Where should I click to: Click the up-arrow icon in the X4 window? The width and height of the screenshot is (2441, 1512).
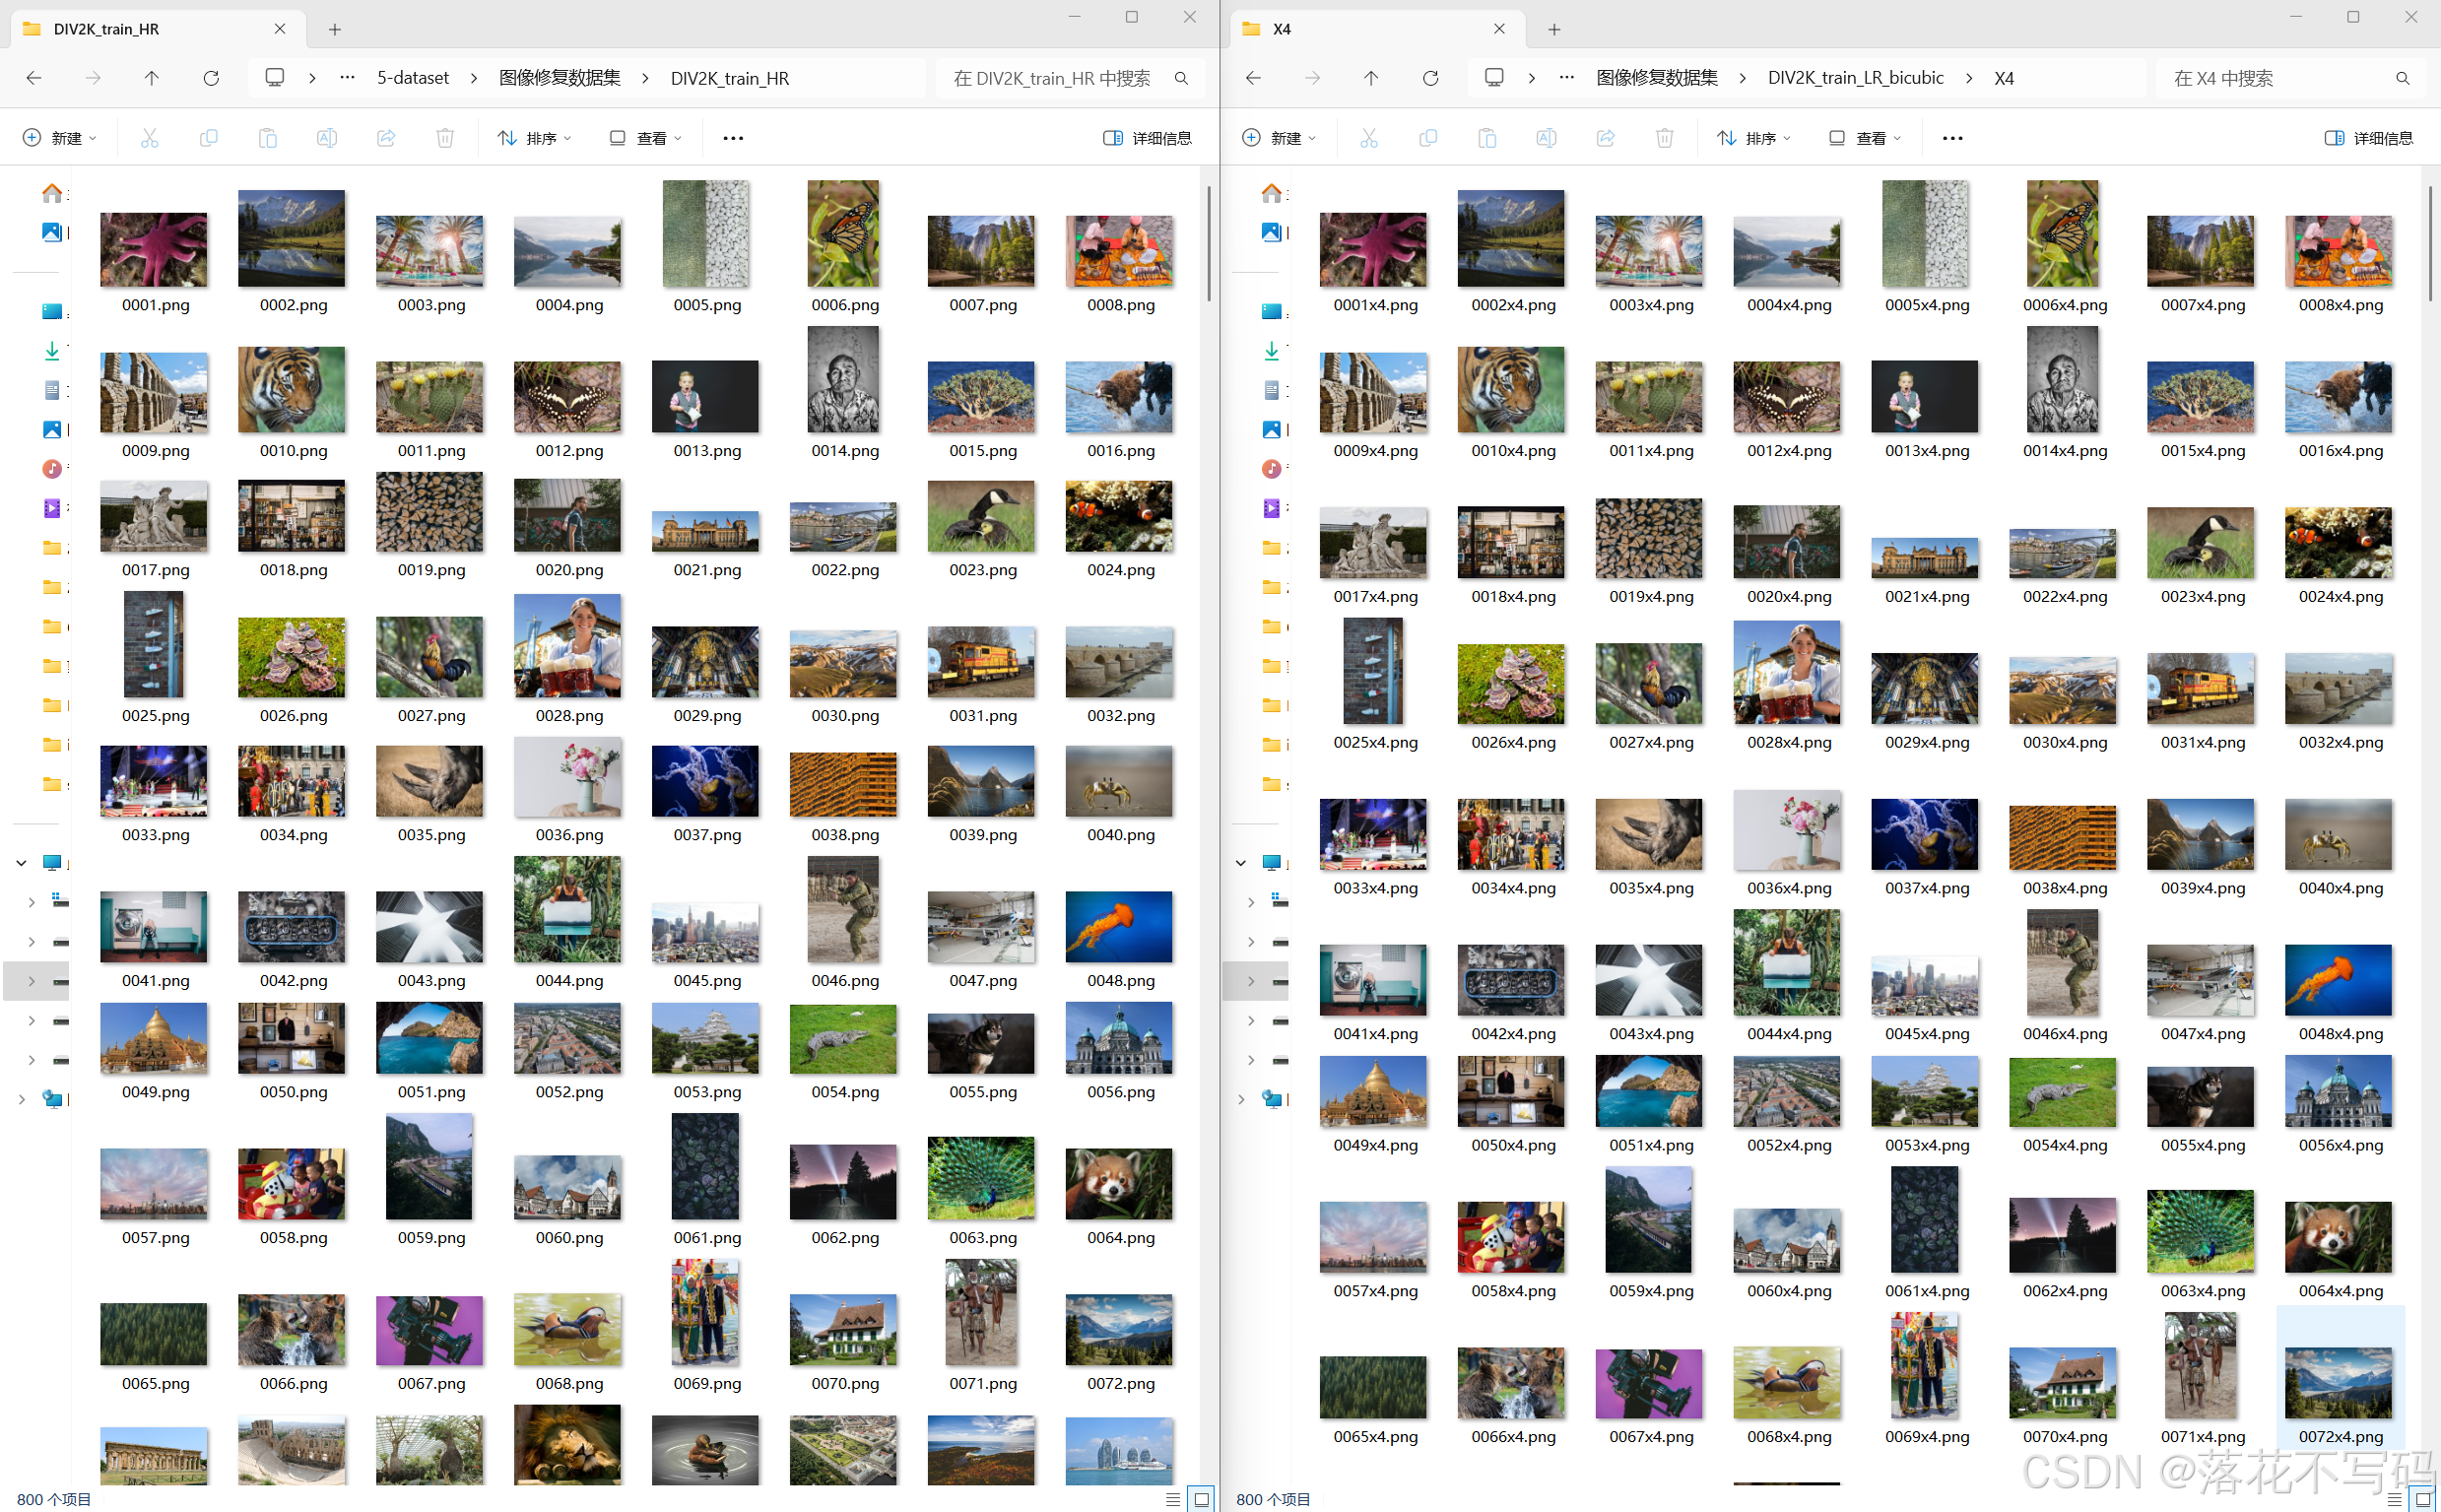tap(1371, 78)
